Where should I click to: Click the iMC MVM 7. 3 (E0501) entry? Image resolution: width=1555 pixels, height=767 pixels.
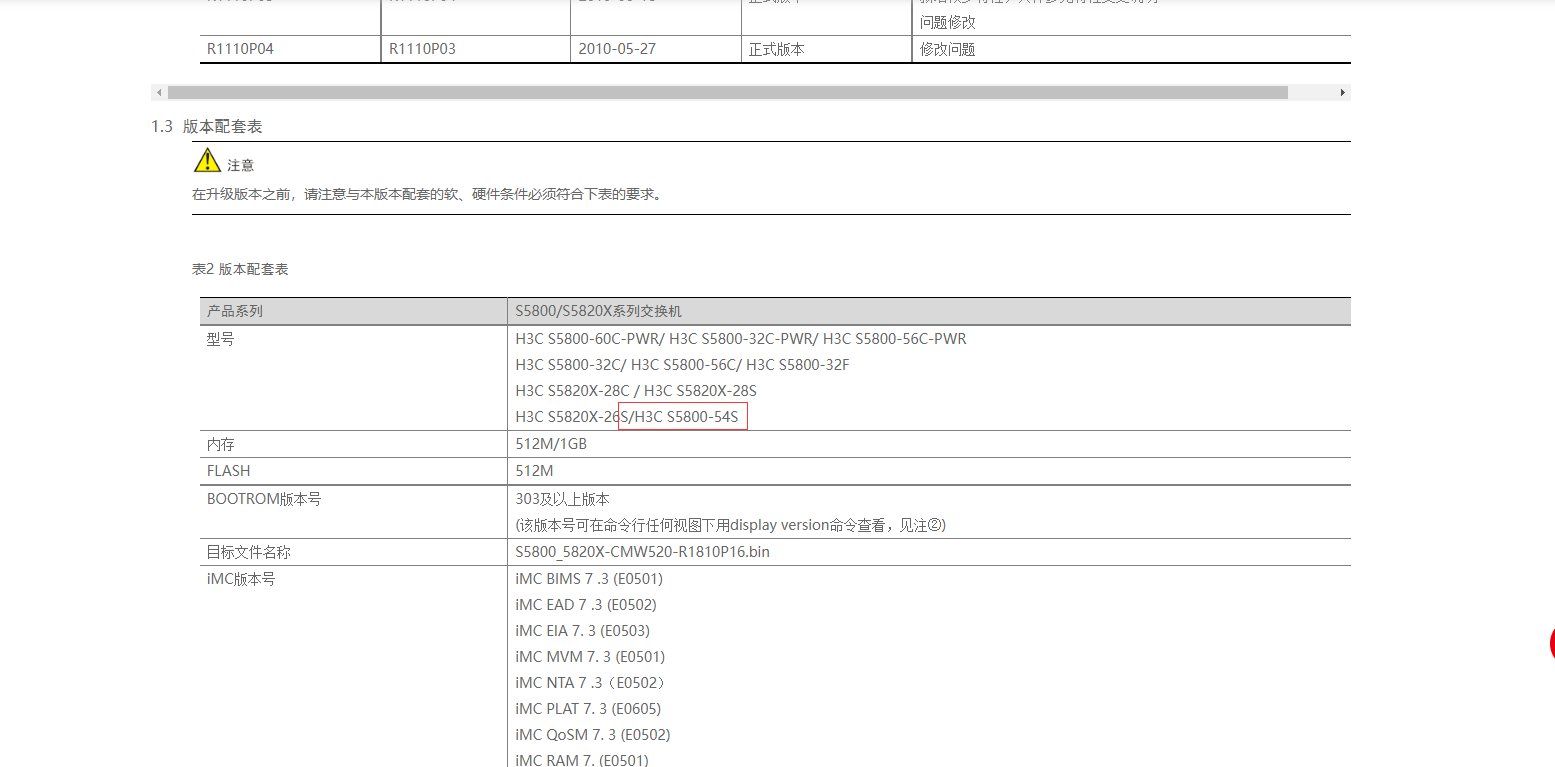[x=590, y=657]
